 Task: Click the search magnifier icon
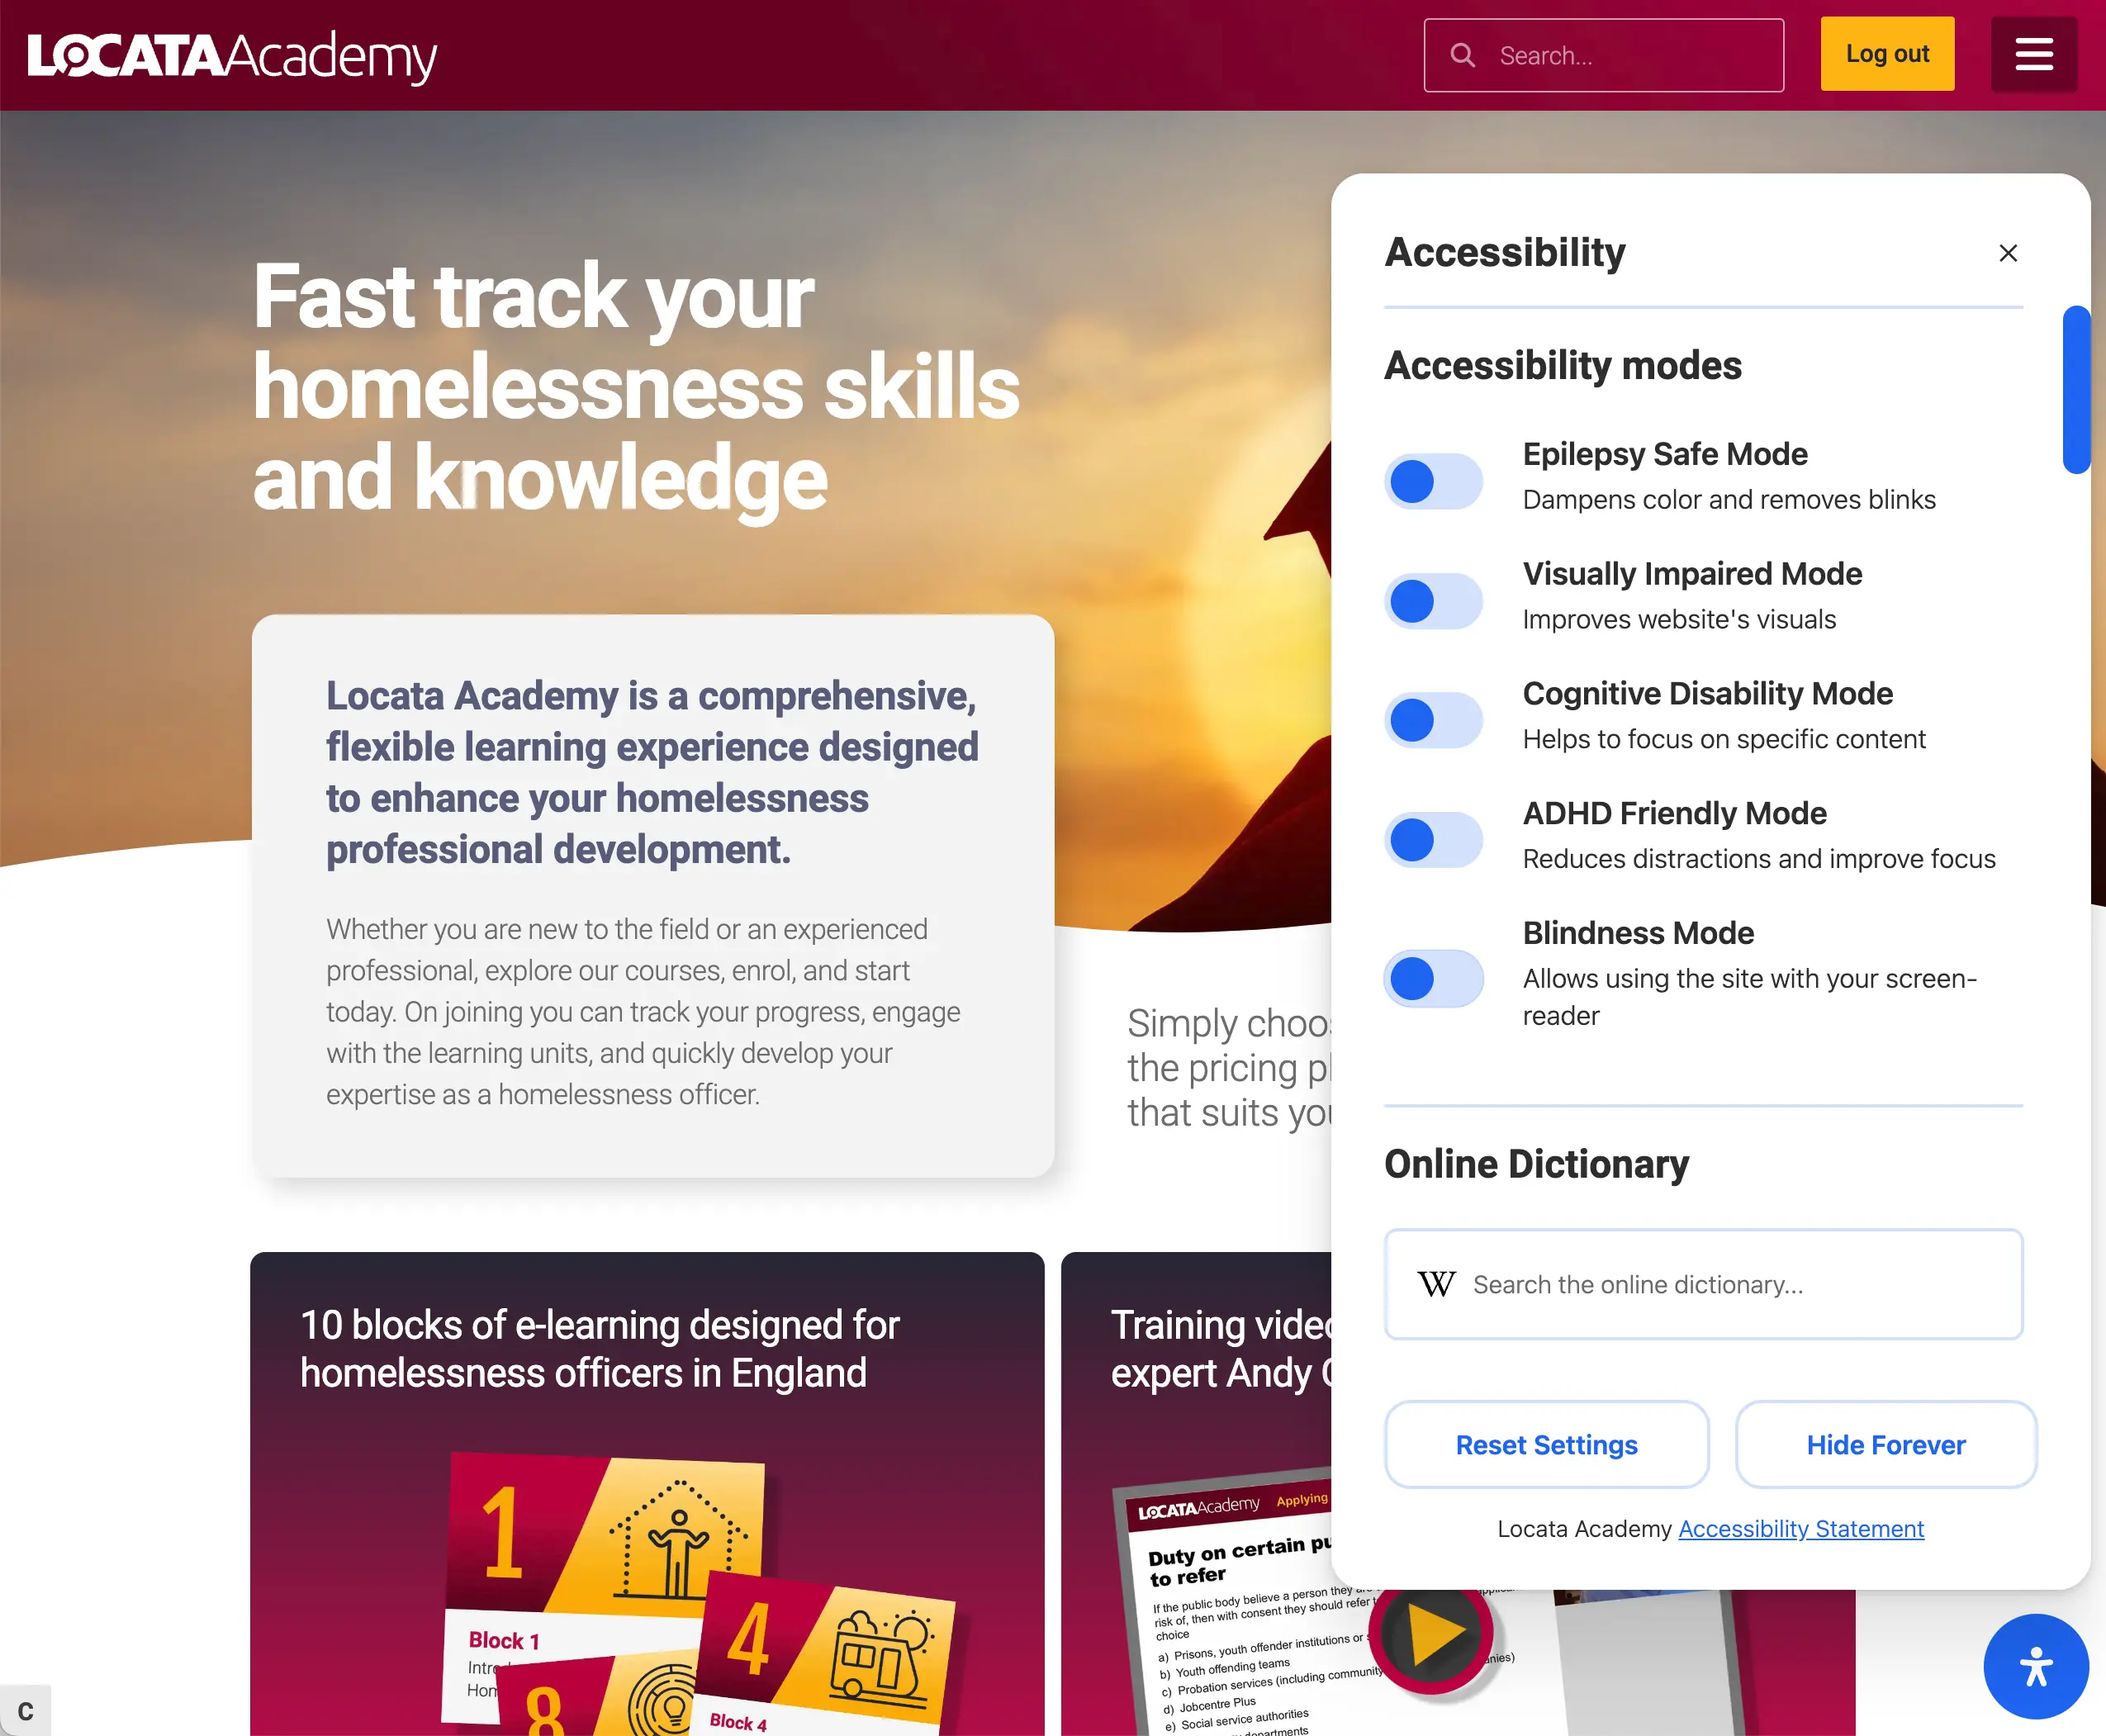[1463, 55]
